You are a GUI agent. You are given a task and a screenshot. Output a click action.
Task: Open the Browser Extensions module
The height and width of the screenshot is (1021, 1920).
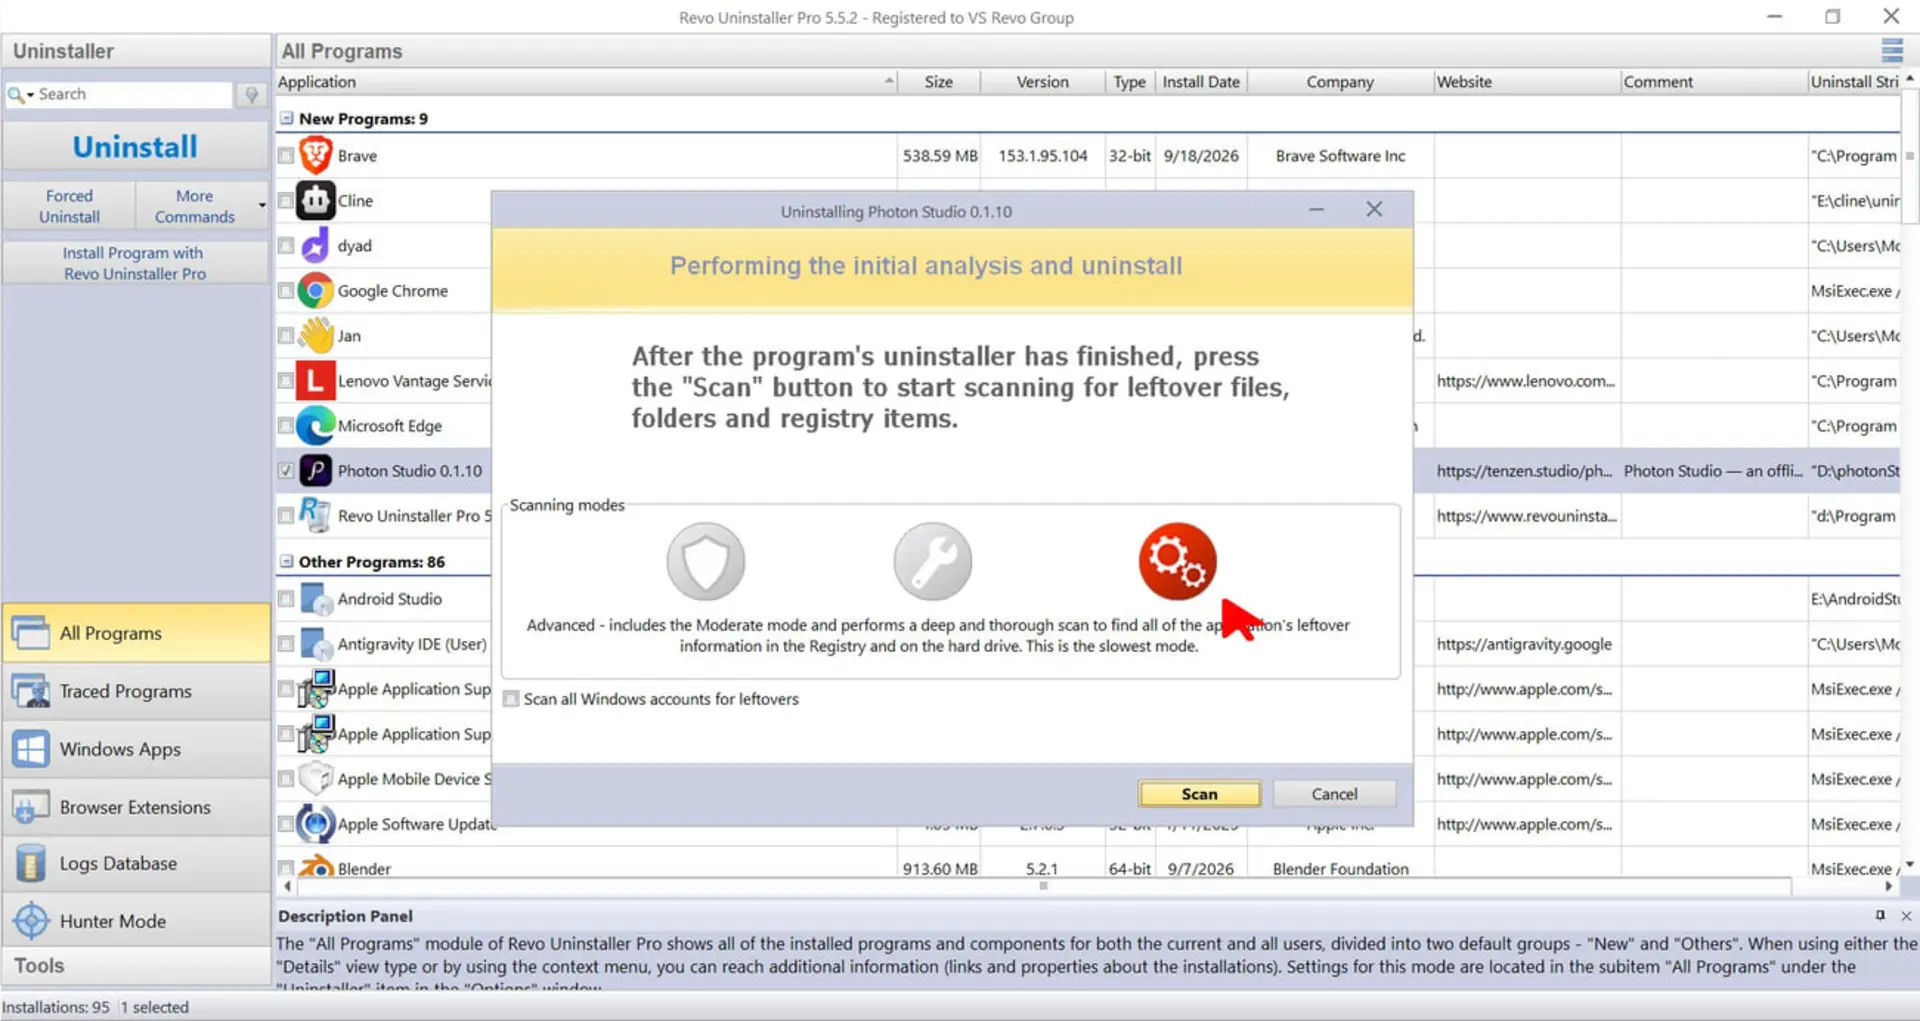pyautogui.click(x=136, y=807)
